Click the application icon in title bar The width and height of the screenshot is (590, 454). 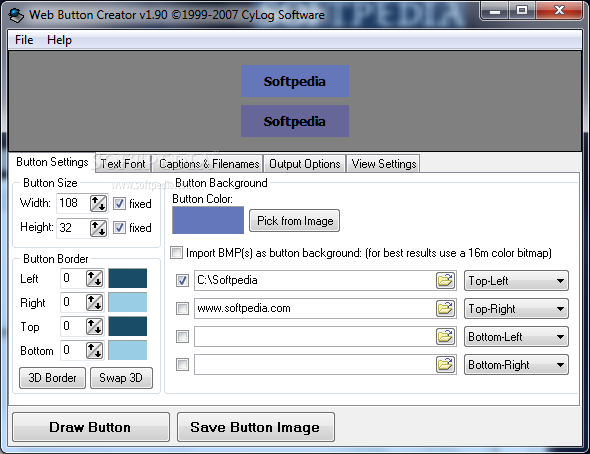pos(16,15)
